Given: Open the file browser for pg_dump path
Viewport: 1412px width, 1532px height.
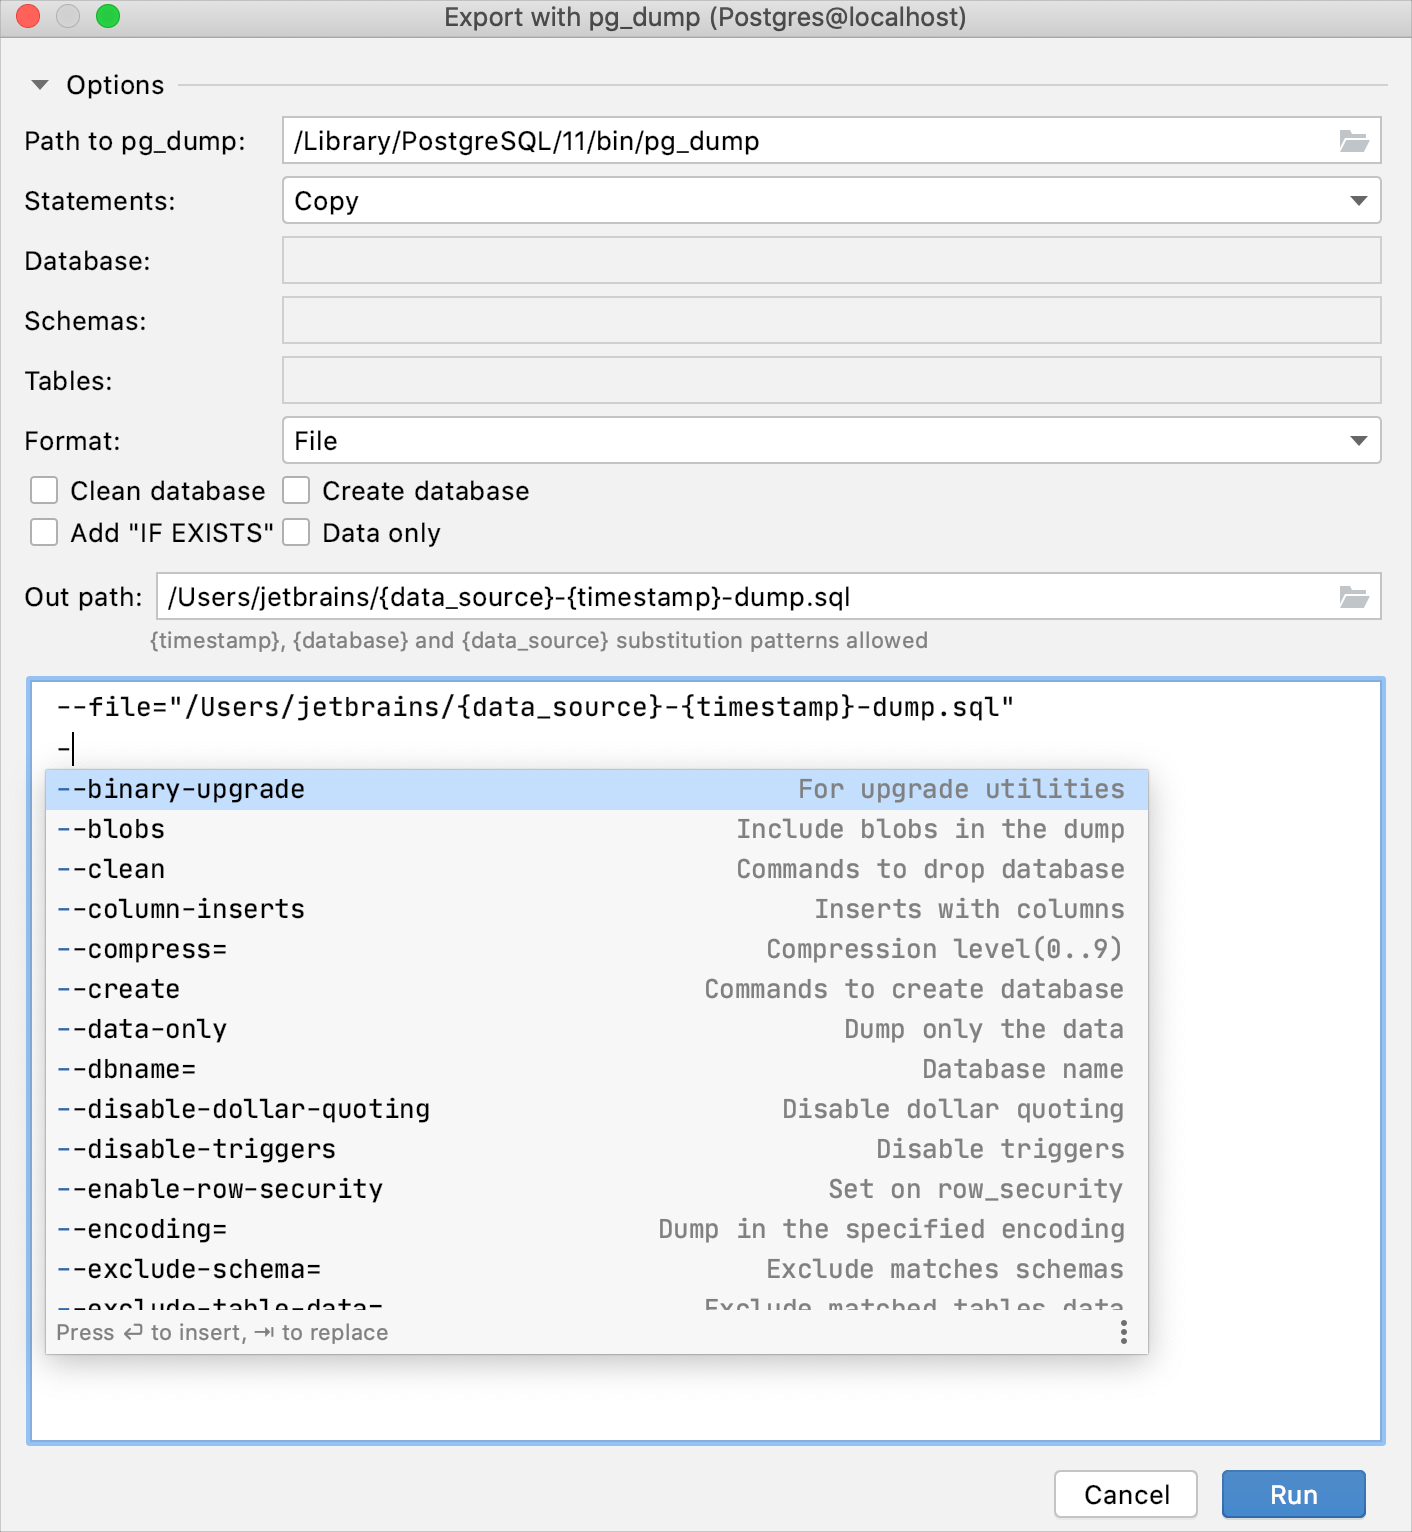Looking at the screenshot, I should (1354, 141).
